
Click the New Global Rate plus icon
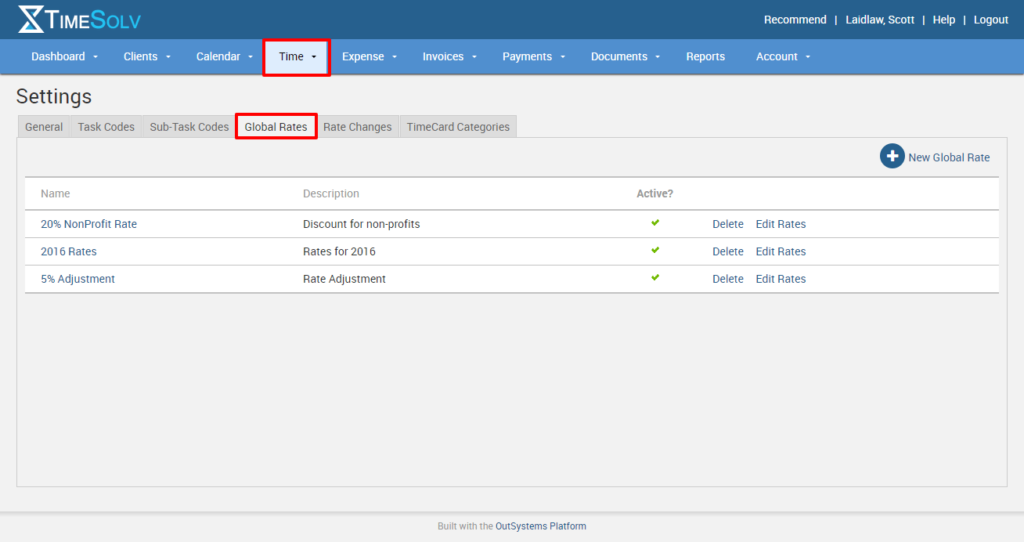click(x=892, y=157)
